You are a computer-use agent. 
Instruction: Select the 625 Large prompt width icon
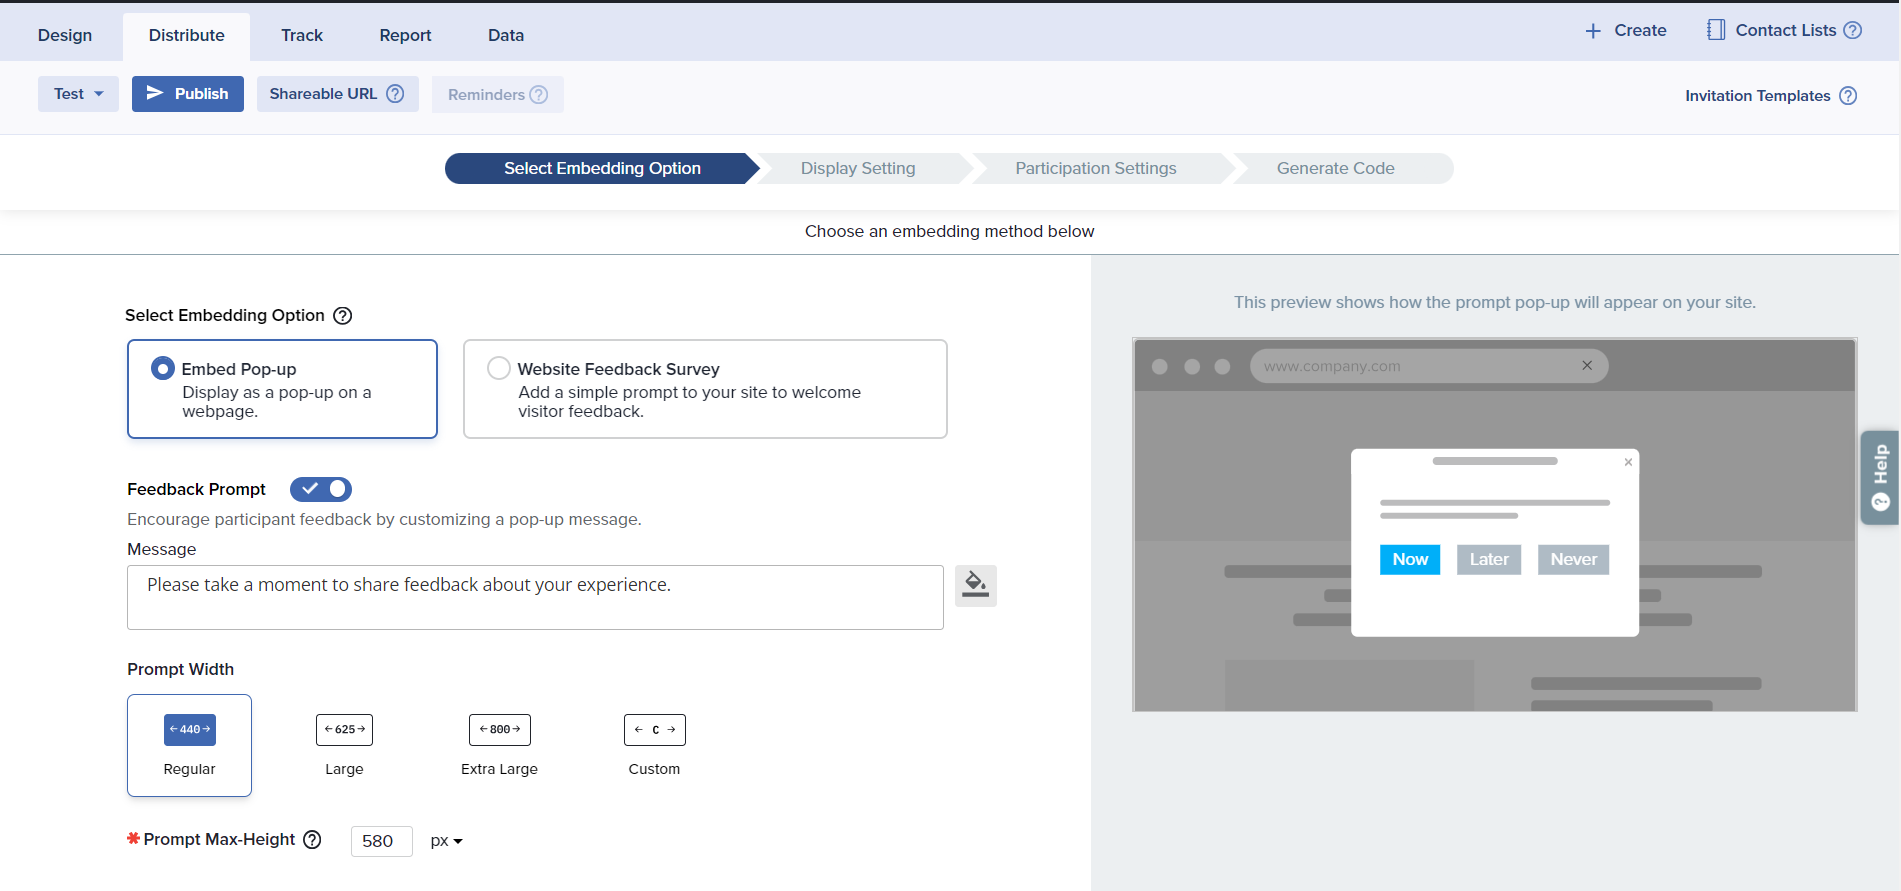344,730
